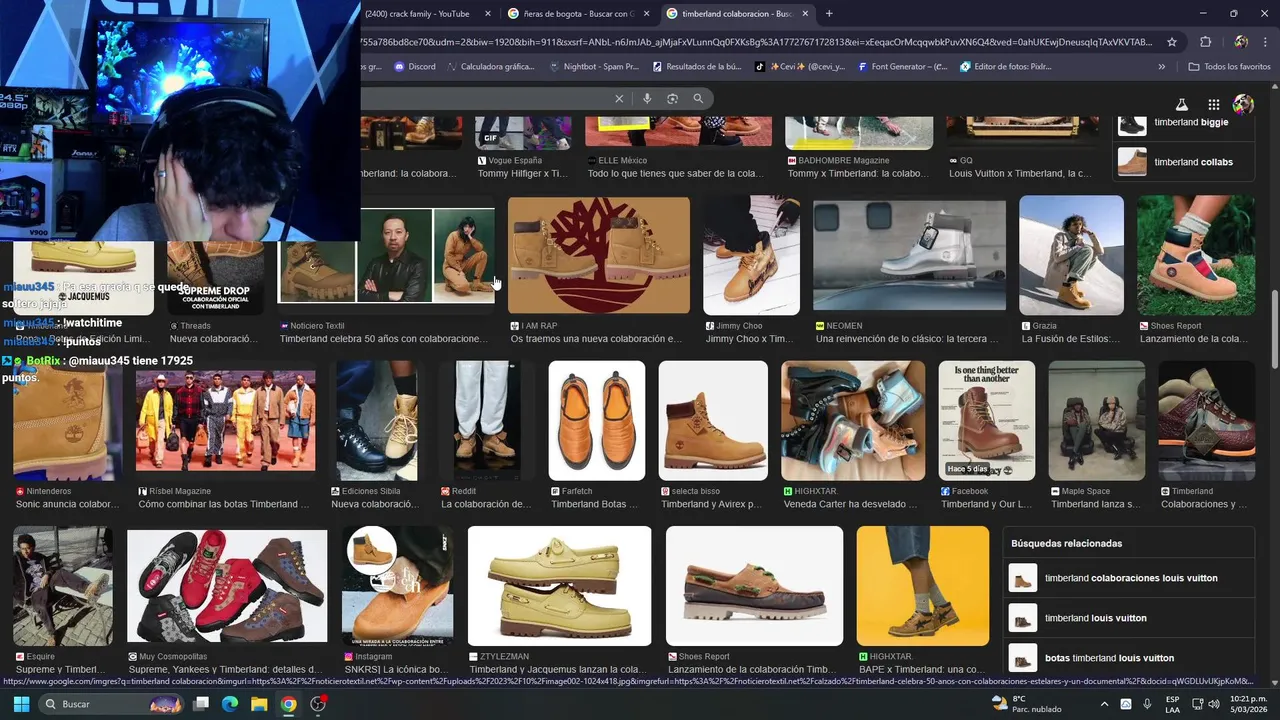This screenshot has height=720, width=1280.
Task: Click the magnifier search button
Action: [x=698, y=98]
